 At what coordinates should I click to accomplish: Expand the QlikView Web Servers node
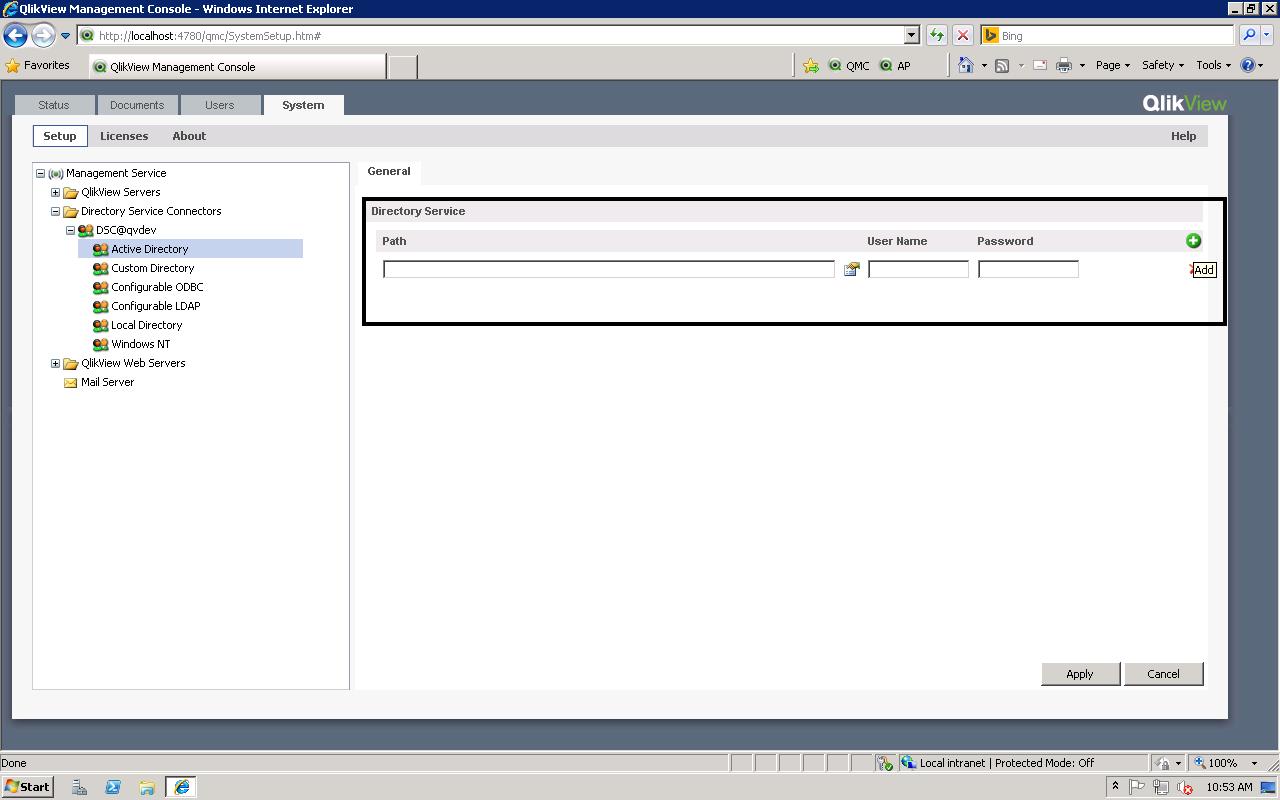pyautogui.click(x=56, y=364)
